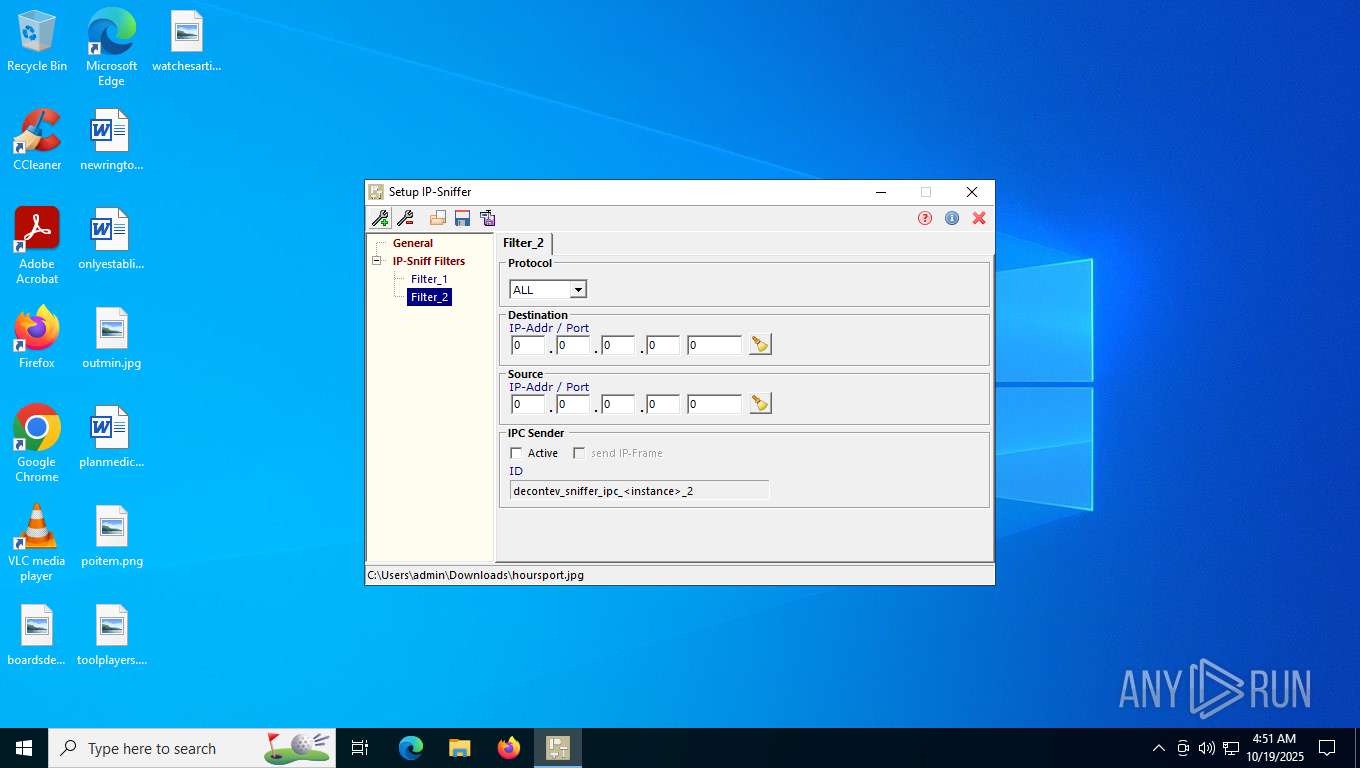Select planmedic... Word document

(111, 438)
